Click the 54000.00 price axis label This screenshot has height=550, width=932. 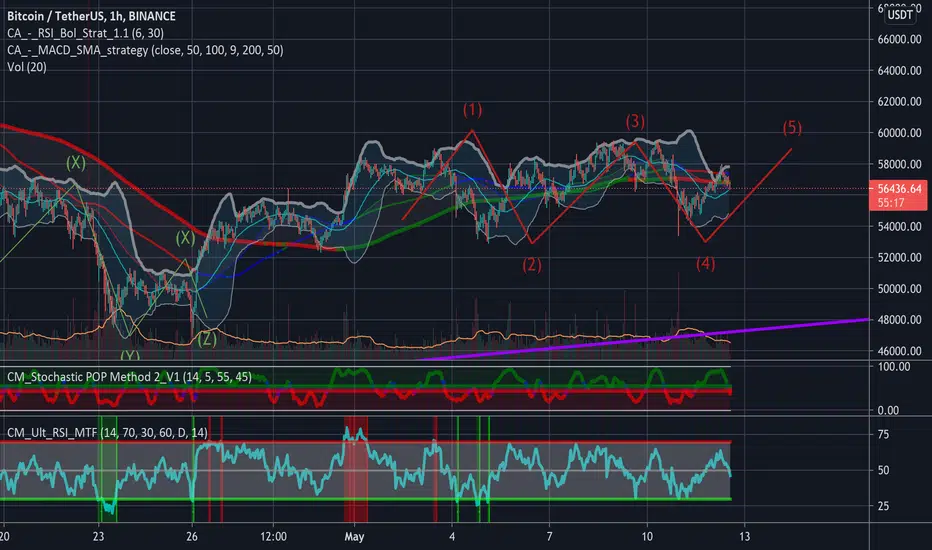point(899,227)
